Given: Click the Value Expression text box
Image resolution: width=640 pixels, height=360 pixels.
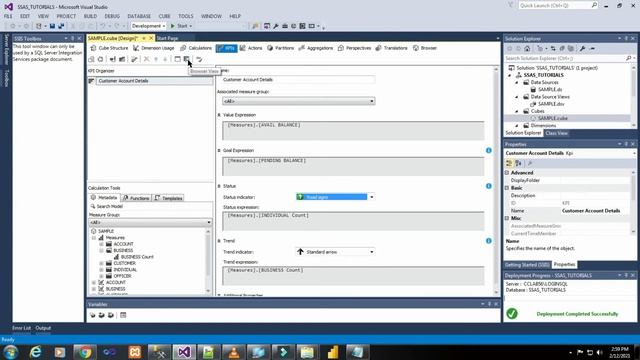Looking at the screenshot, I should pos(353,131).
